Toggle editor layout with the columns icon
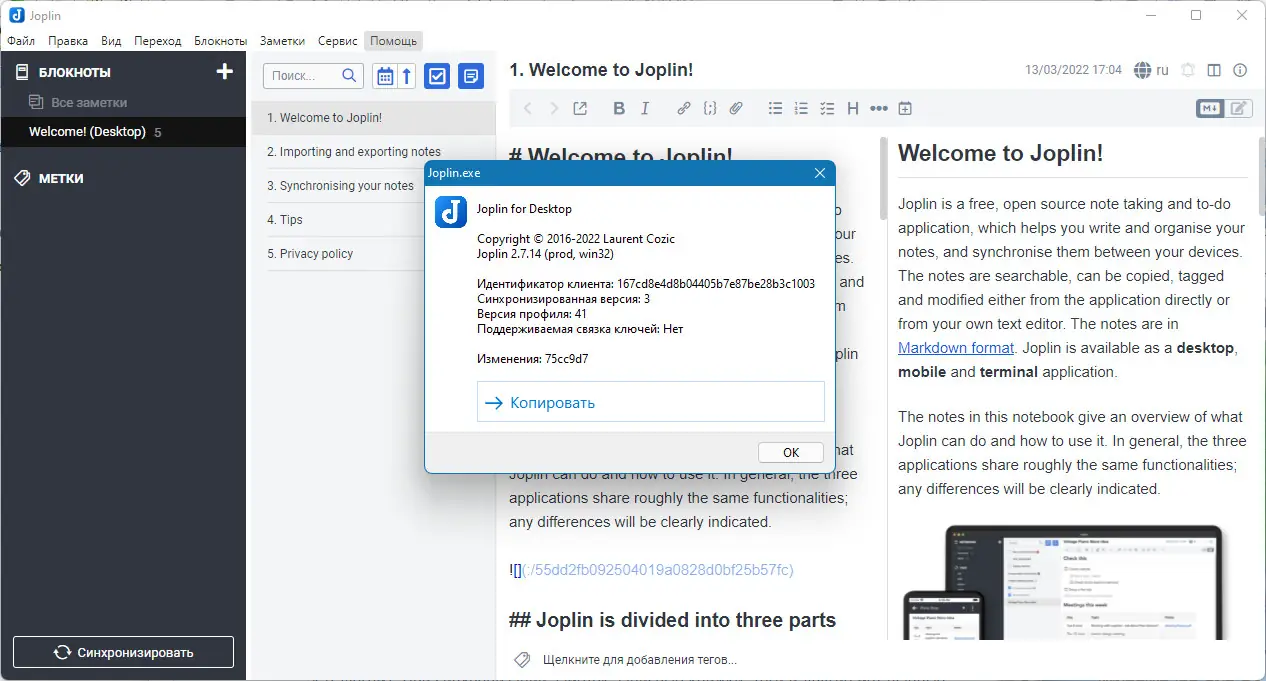 point(1214,71)
